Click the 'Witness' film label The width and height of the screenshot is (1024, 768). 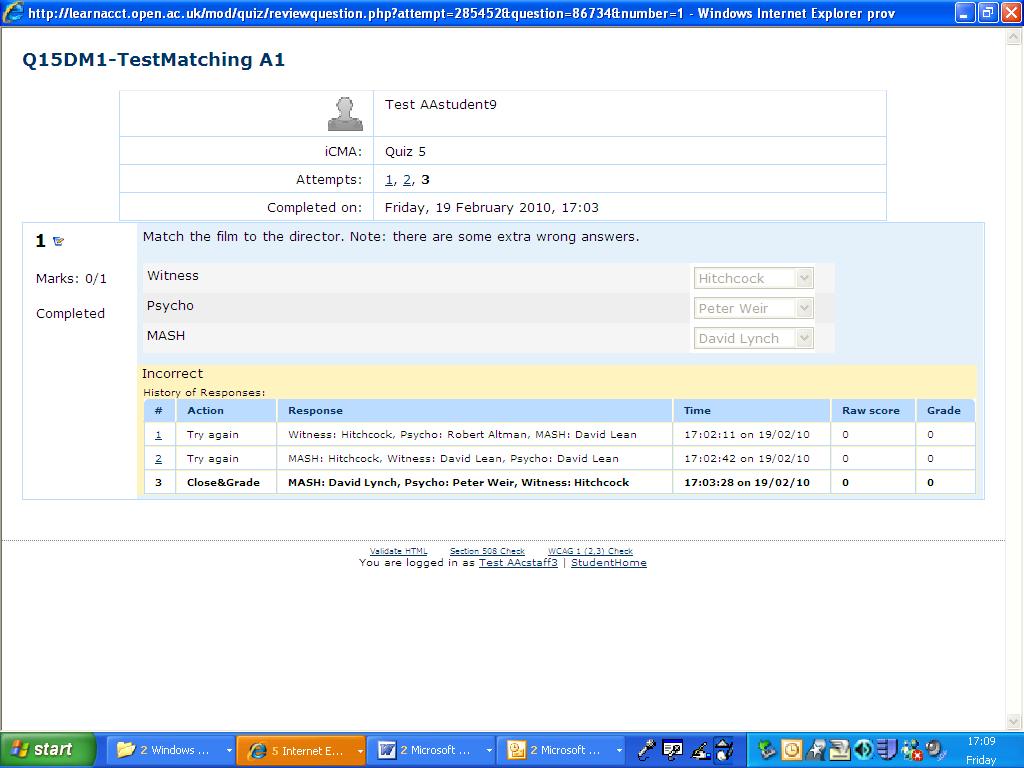click(172, 276)
